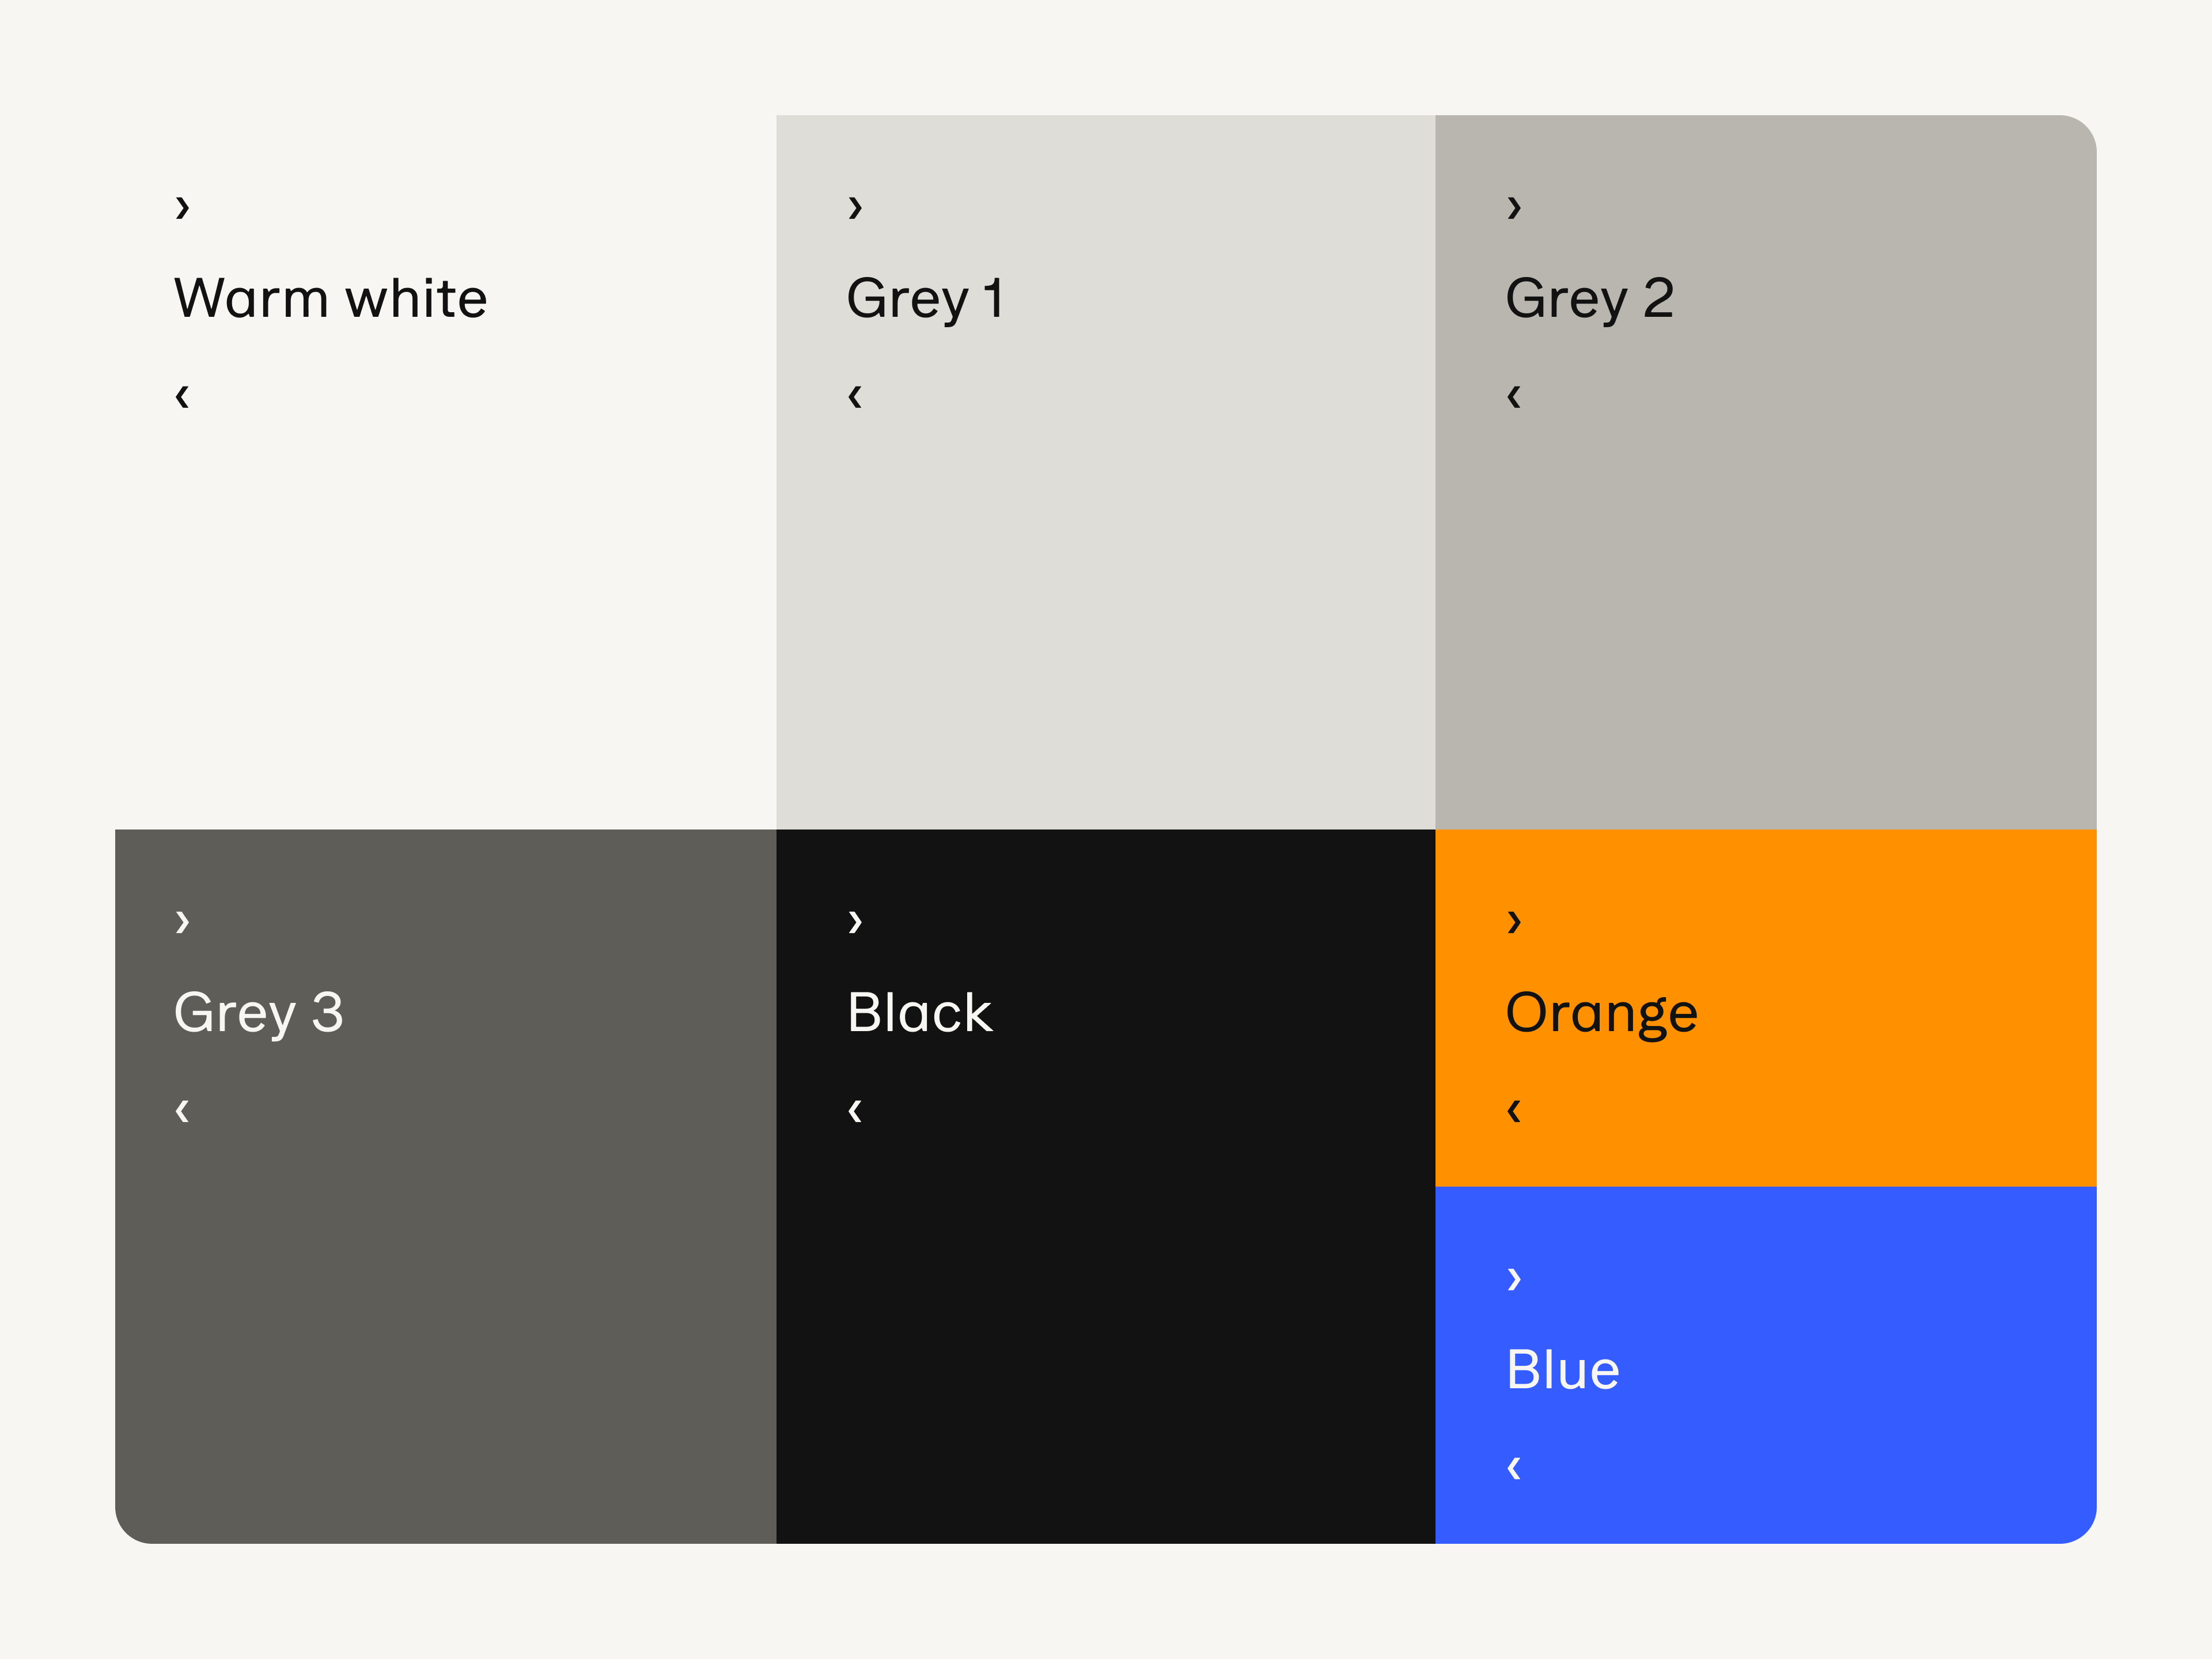Click the left chevron below Blue
The width and height of the screenshot is (2212, 1659).
point(1513,1468)
